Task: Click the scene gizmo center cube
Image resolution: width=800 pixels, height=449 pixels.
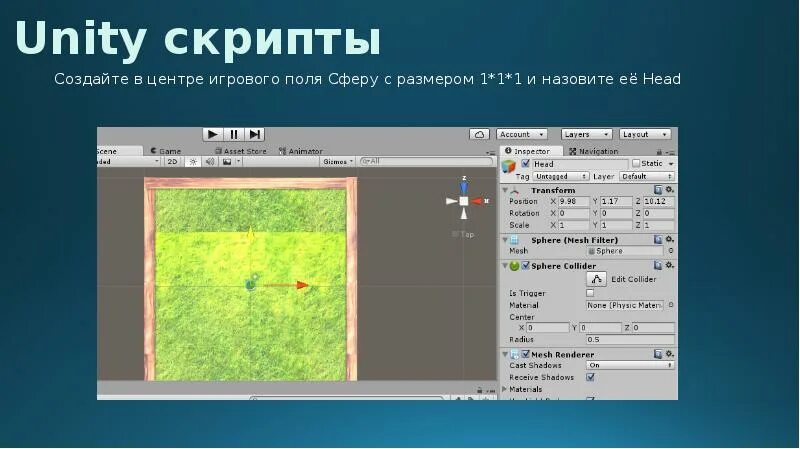Action: [464, 201]
